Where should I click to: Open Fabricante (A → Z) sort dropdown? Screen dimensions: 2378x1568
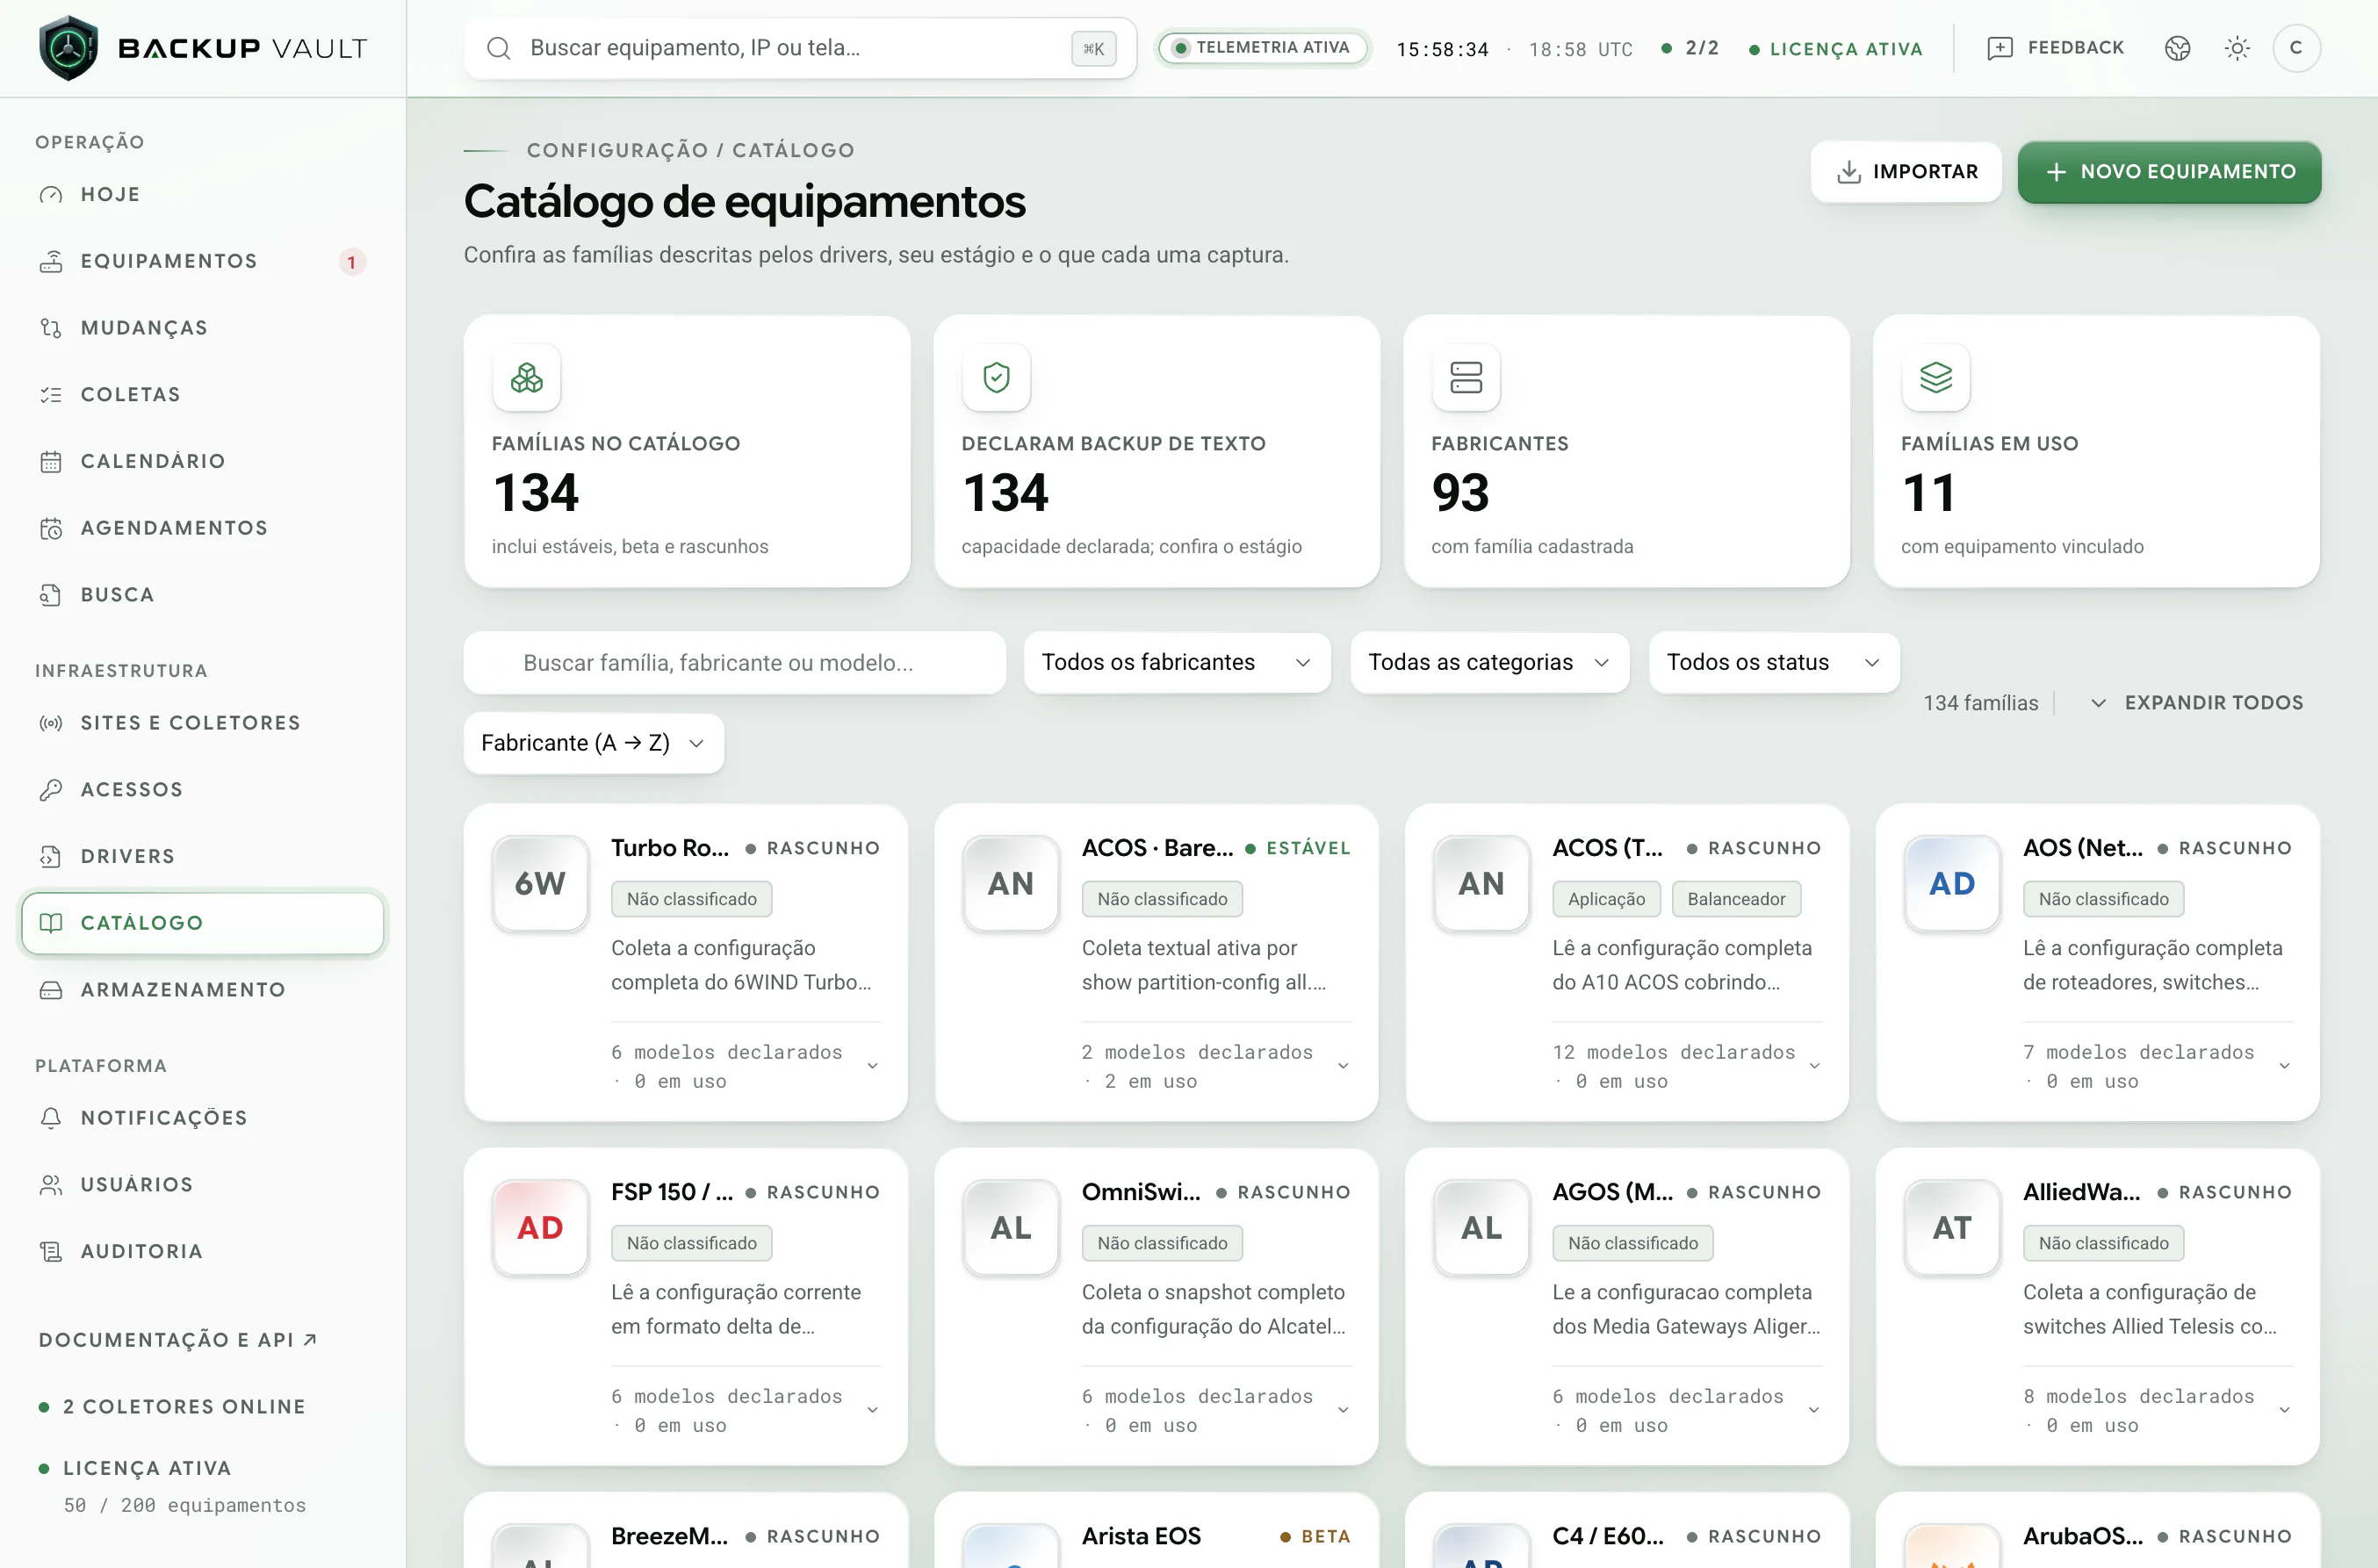[594, 743]
